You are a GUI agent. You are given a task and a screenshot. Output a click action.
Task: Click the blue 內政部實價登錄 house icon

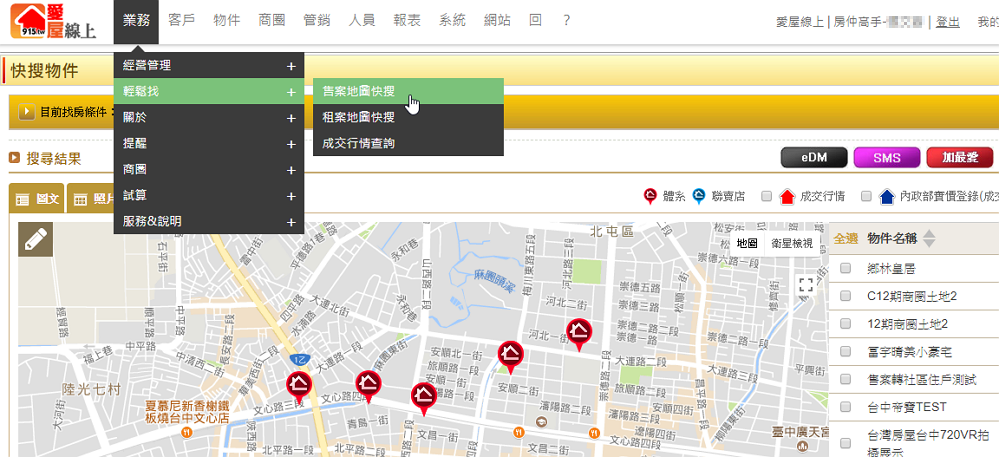click(886, 197)
